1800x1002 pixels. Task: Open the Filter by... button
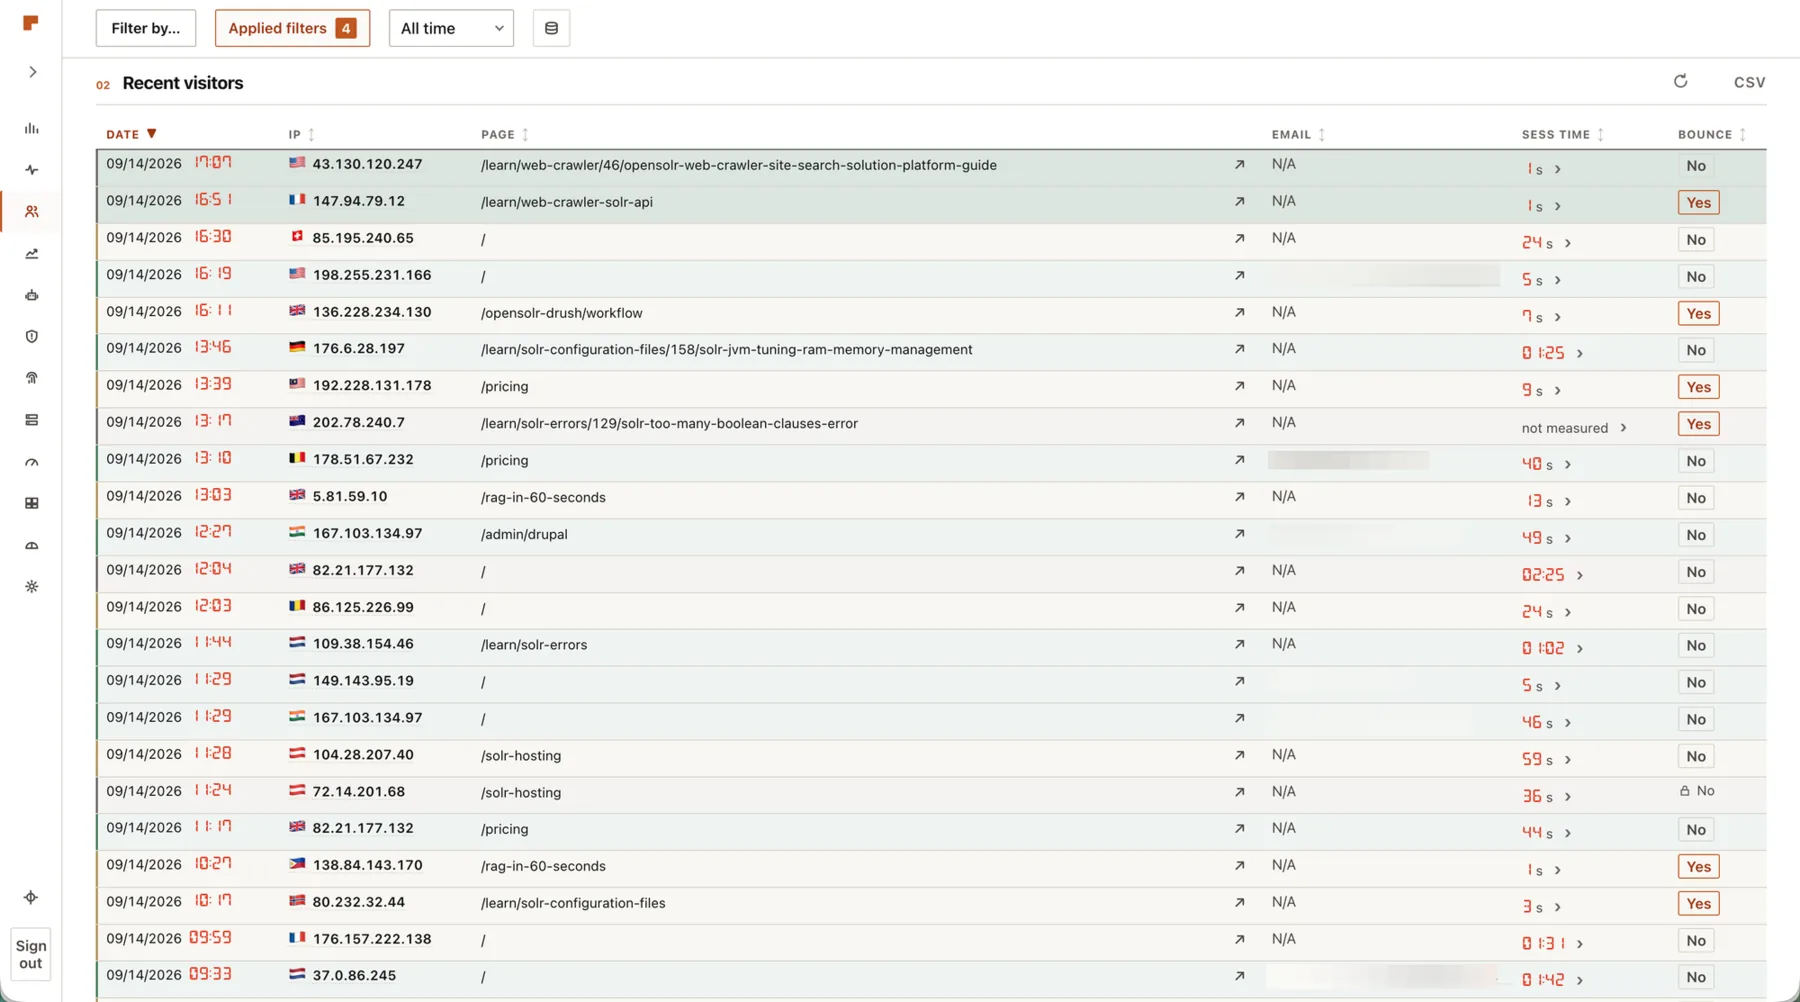(x=146, y=28)
